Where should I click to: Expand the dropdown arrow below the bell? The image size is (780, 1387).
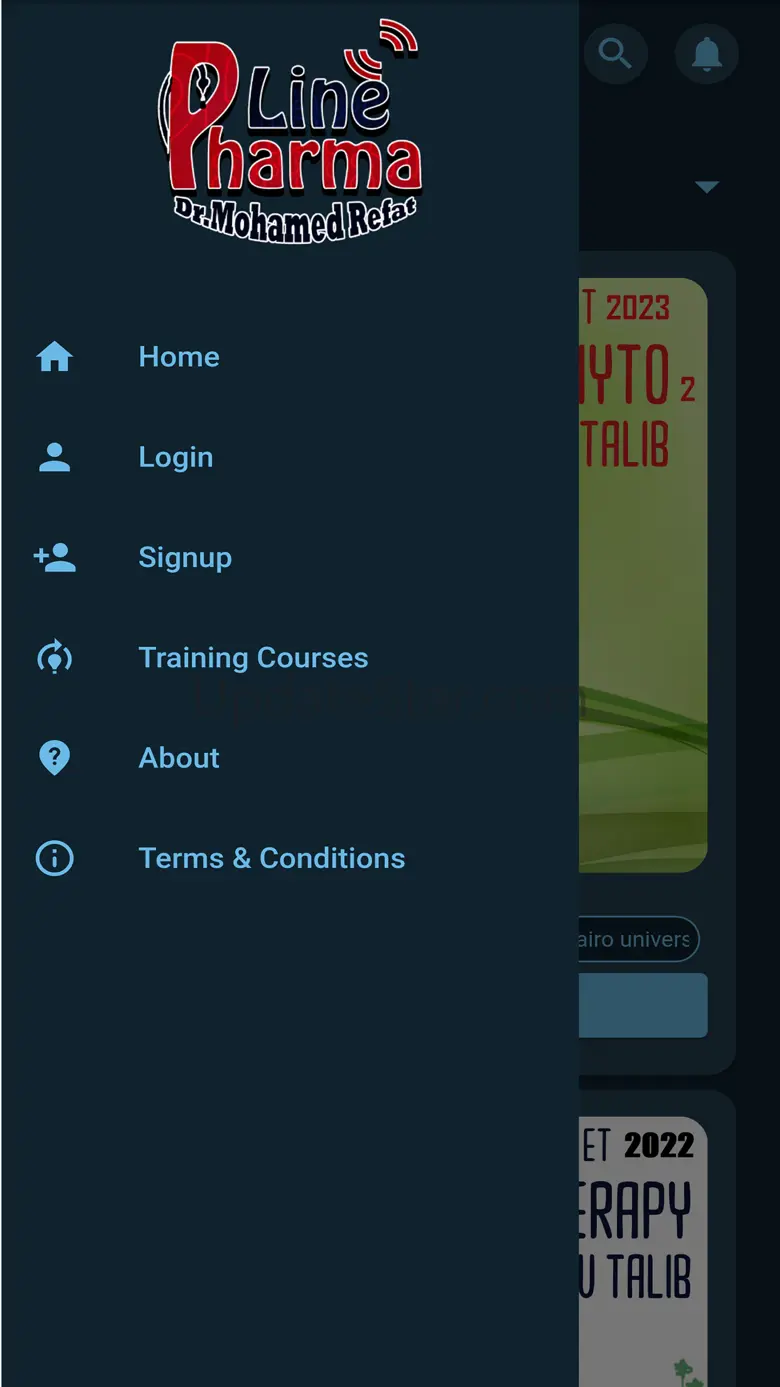707,187
